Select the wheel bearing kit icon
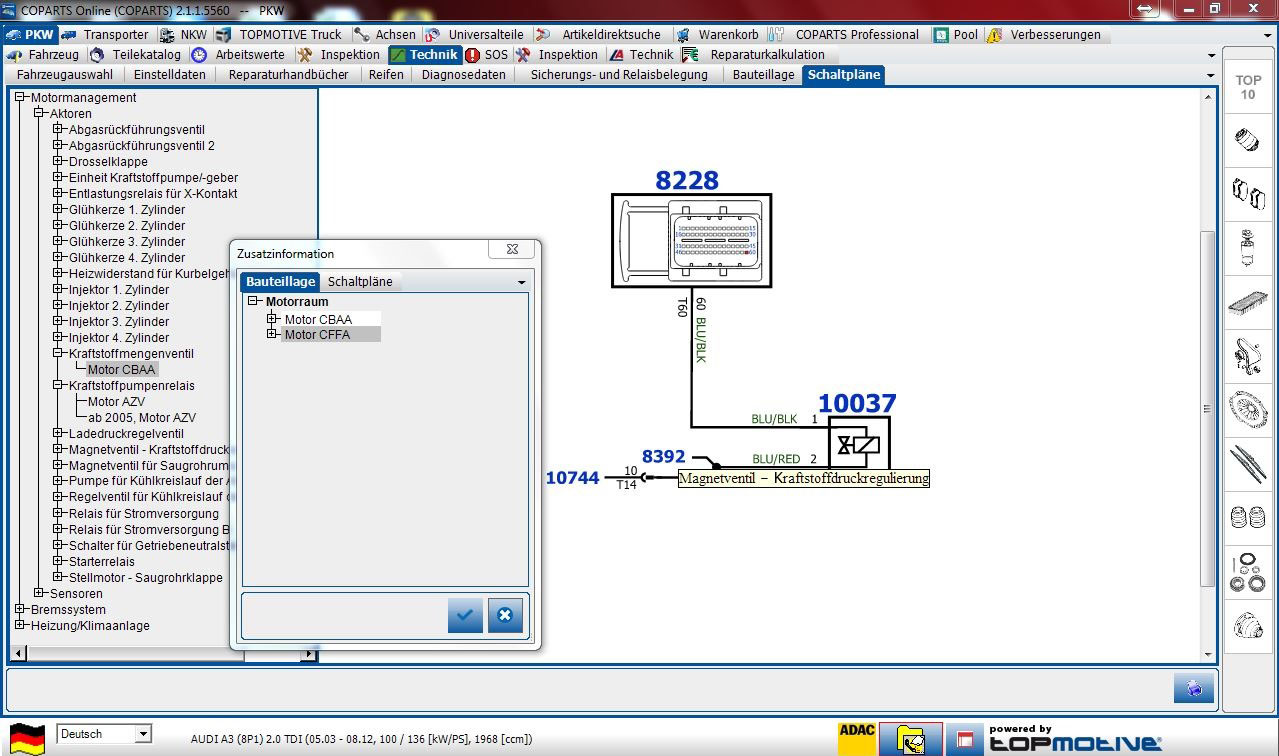 coord(1247,572)
